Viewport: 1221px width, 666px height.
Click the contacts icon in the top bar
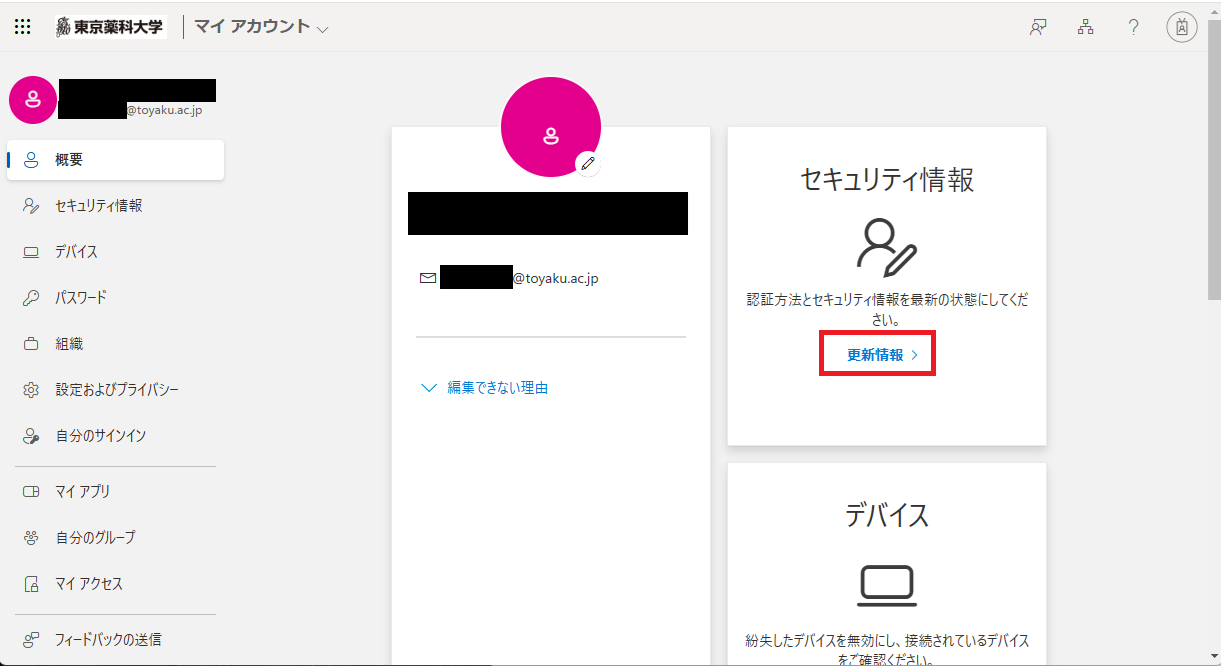coord(1037,27)
